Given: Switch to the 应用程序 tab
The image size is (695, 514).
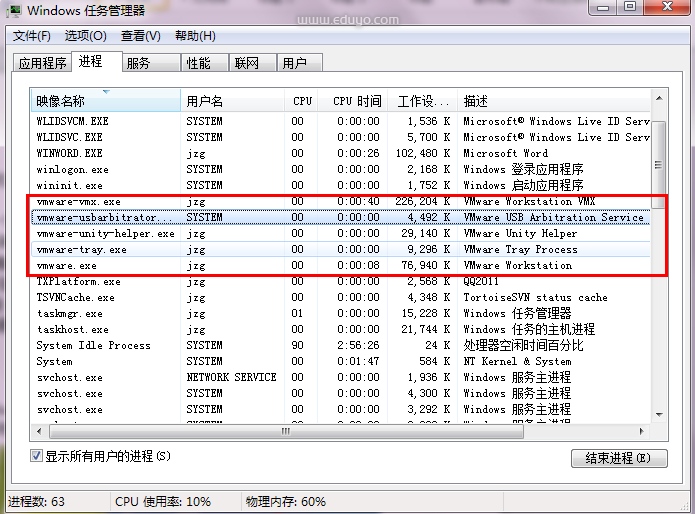Looking at the screenshot, I should [42, 63].
